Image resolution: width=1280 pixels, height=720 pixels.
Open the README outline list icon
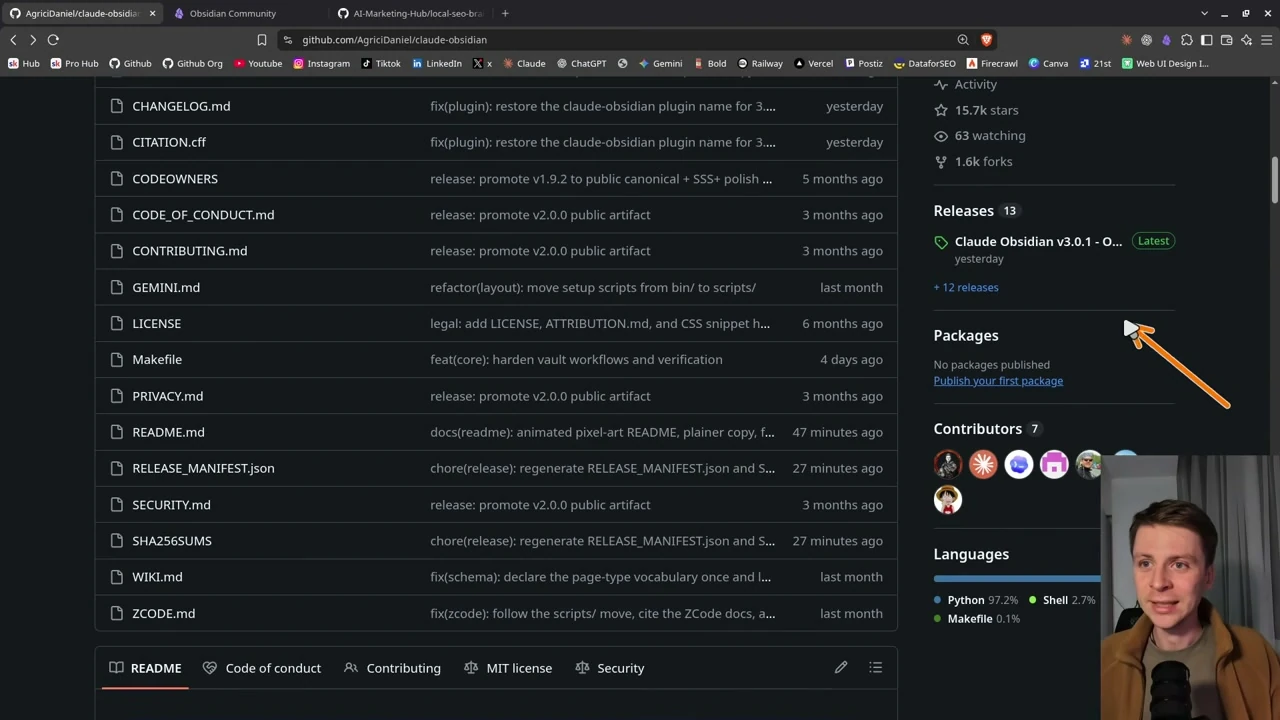[875, 668]
